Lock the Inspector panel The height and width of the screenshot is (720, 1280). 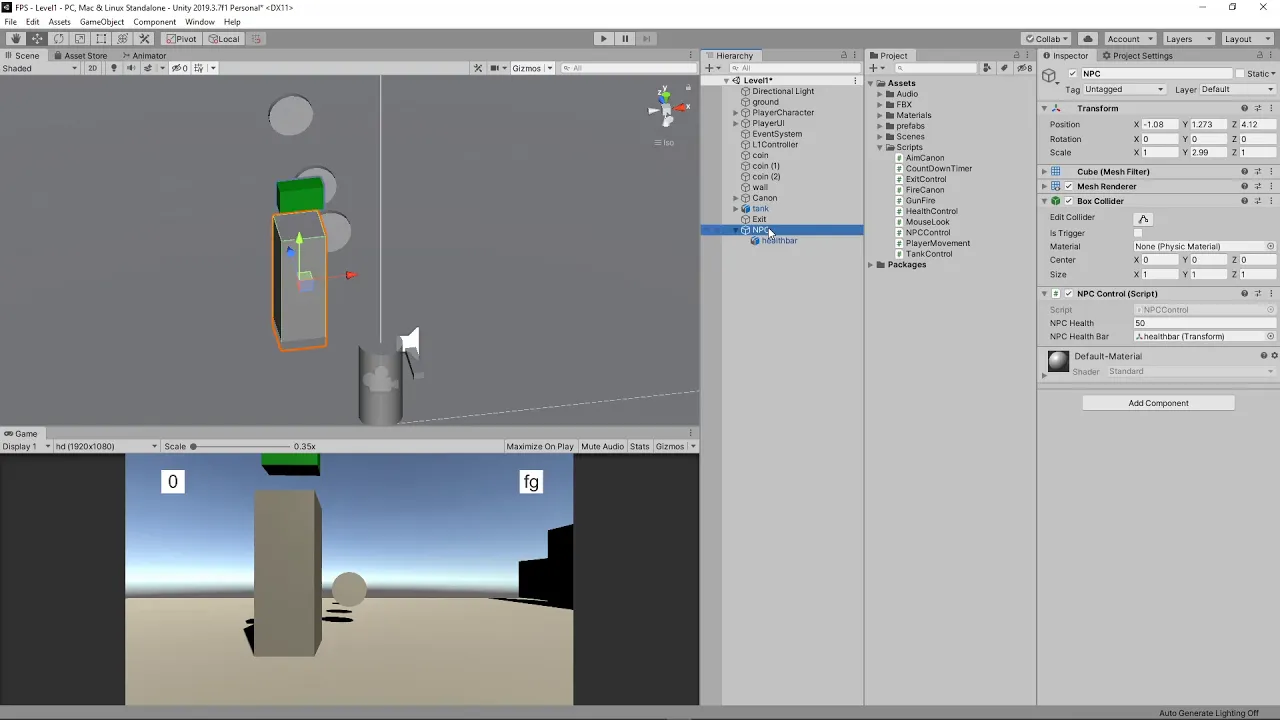point(1260,56)
